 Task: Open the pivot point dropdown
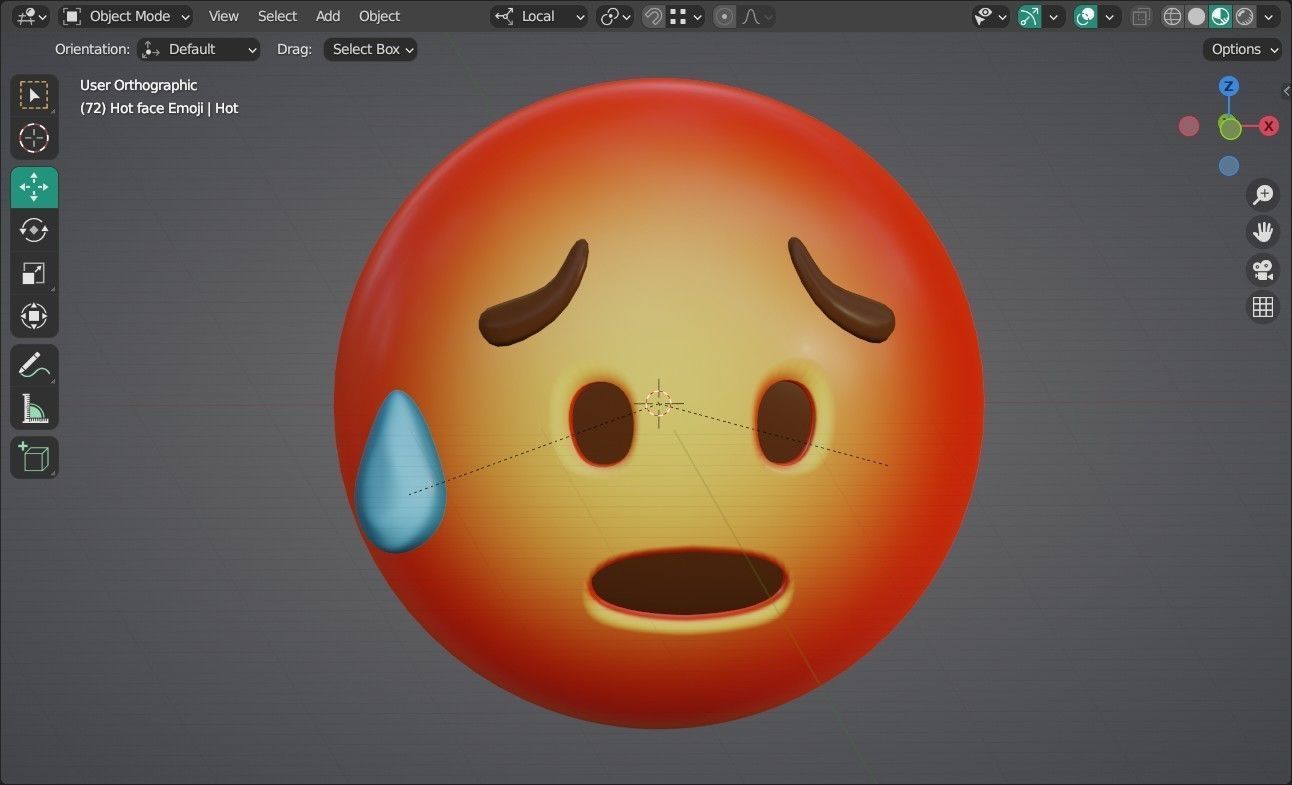(x=615, y=16)
